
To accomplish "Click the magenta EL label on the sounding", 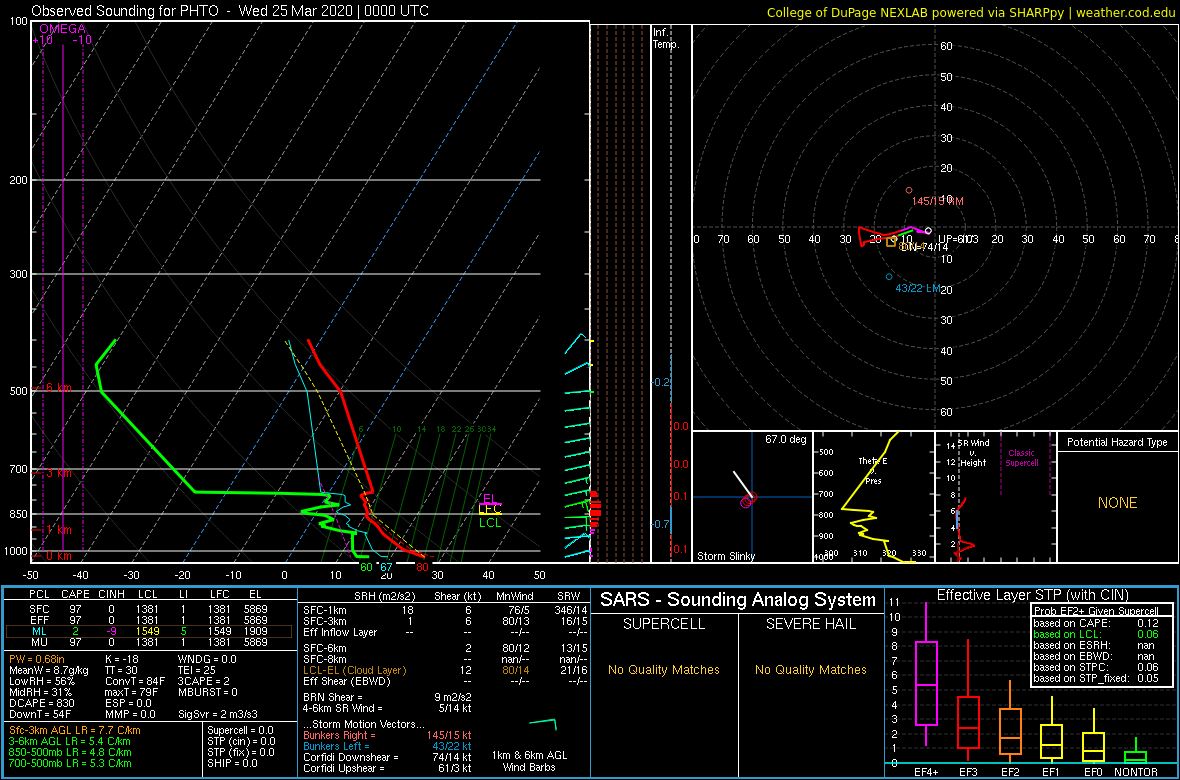I will pos(489,498).
